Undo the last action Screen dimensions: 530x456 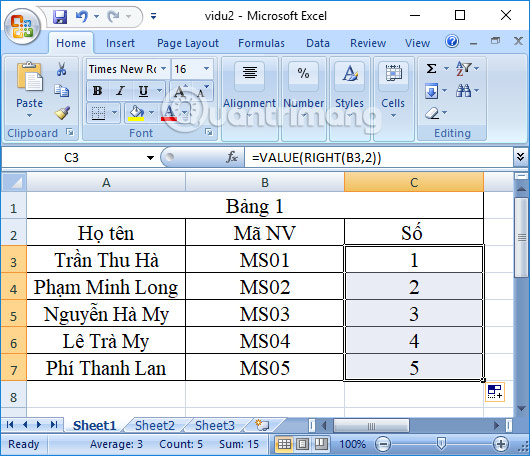[82, 16]
